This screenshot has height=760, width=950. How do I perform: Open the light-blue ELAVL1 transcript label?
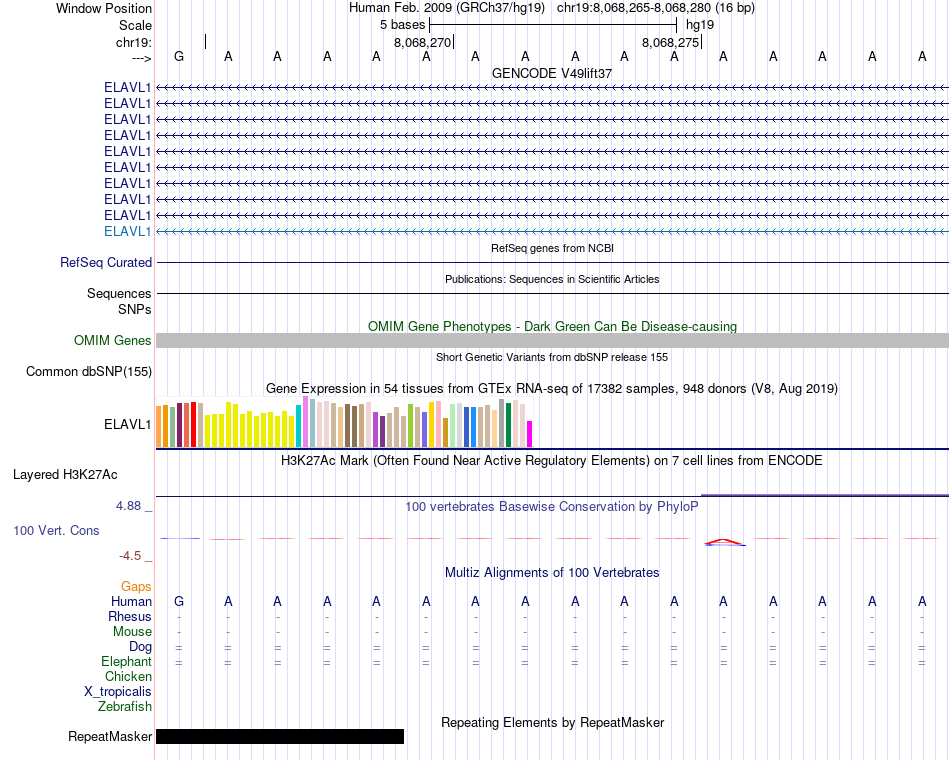click(x=127, y=232)
